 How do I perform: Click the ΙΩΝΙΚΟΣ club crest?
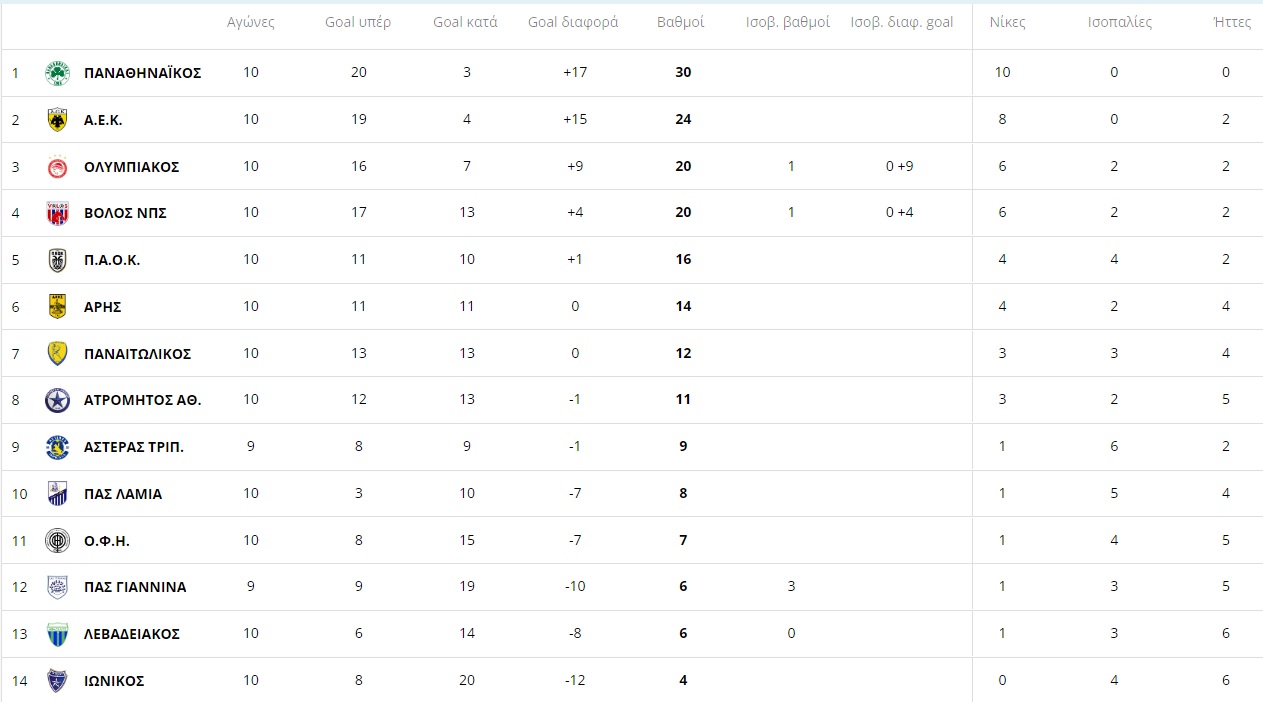(58, 681)
